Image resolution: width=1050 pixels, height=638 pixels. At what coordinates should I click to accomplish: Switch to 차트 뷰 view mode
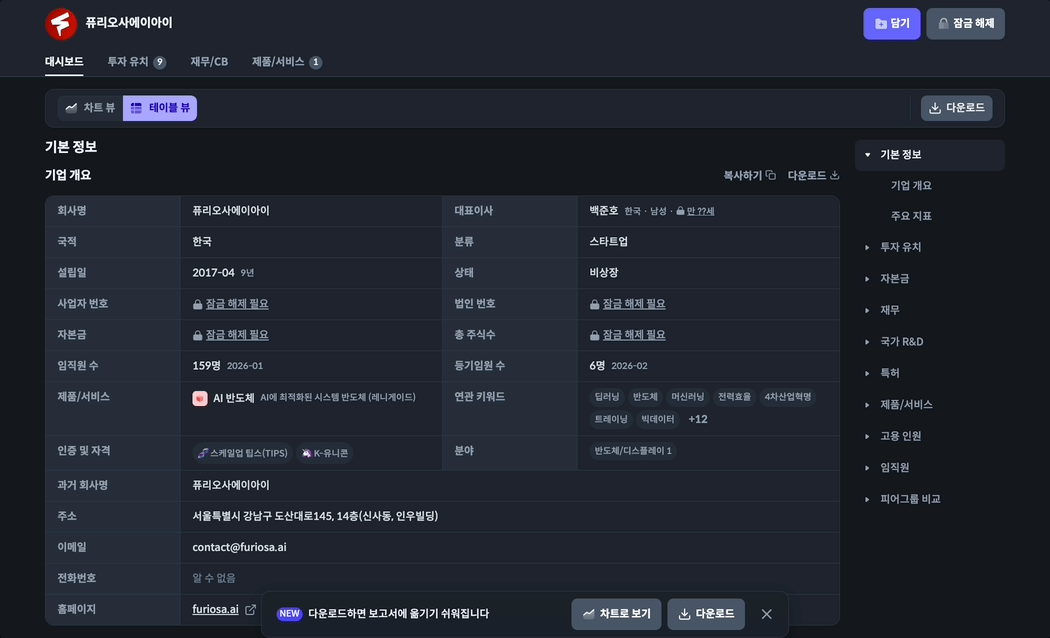90,108
